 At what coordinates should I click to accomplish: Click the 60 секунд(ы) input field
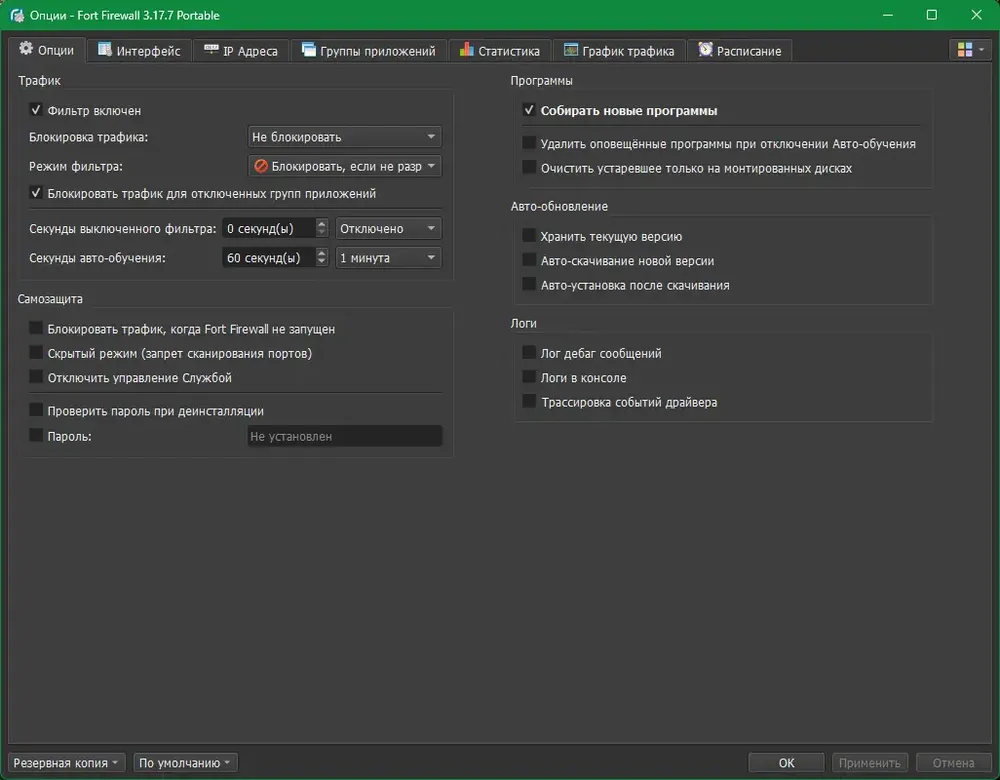tap(269, 258)
